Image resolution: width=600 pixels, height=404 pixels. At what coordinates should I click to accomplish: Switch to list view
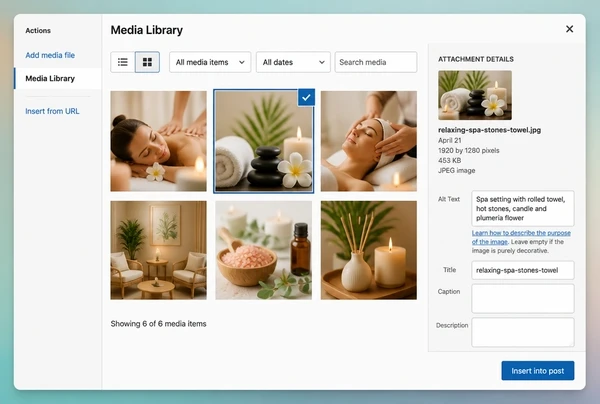[123, 62]
